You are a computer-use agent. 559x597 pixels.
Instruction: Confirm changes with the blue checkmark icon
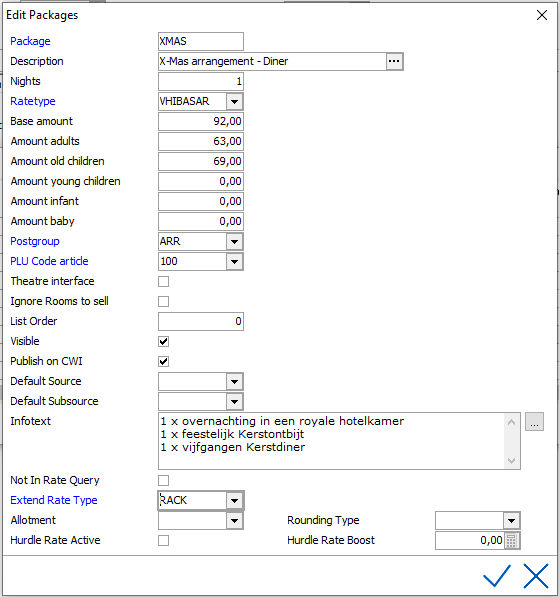(x=497, y=576)
